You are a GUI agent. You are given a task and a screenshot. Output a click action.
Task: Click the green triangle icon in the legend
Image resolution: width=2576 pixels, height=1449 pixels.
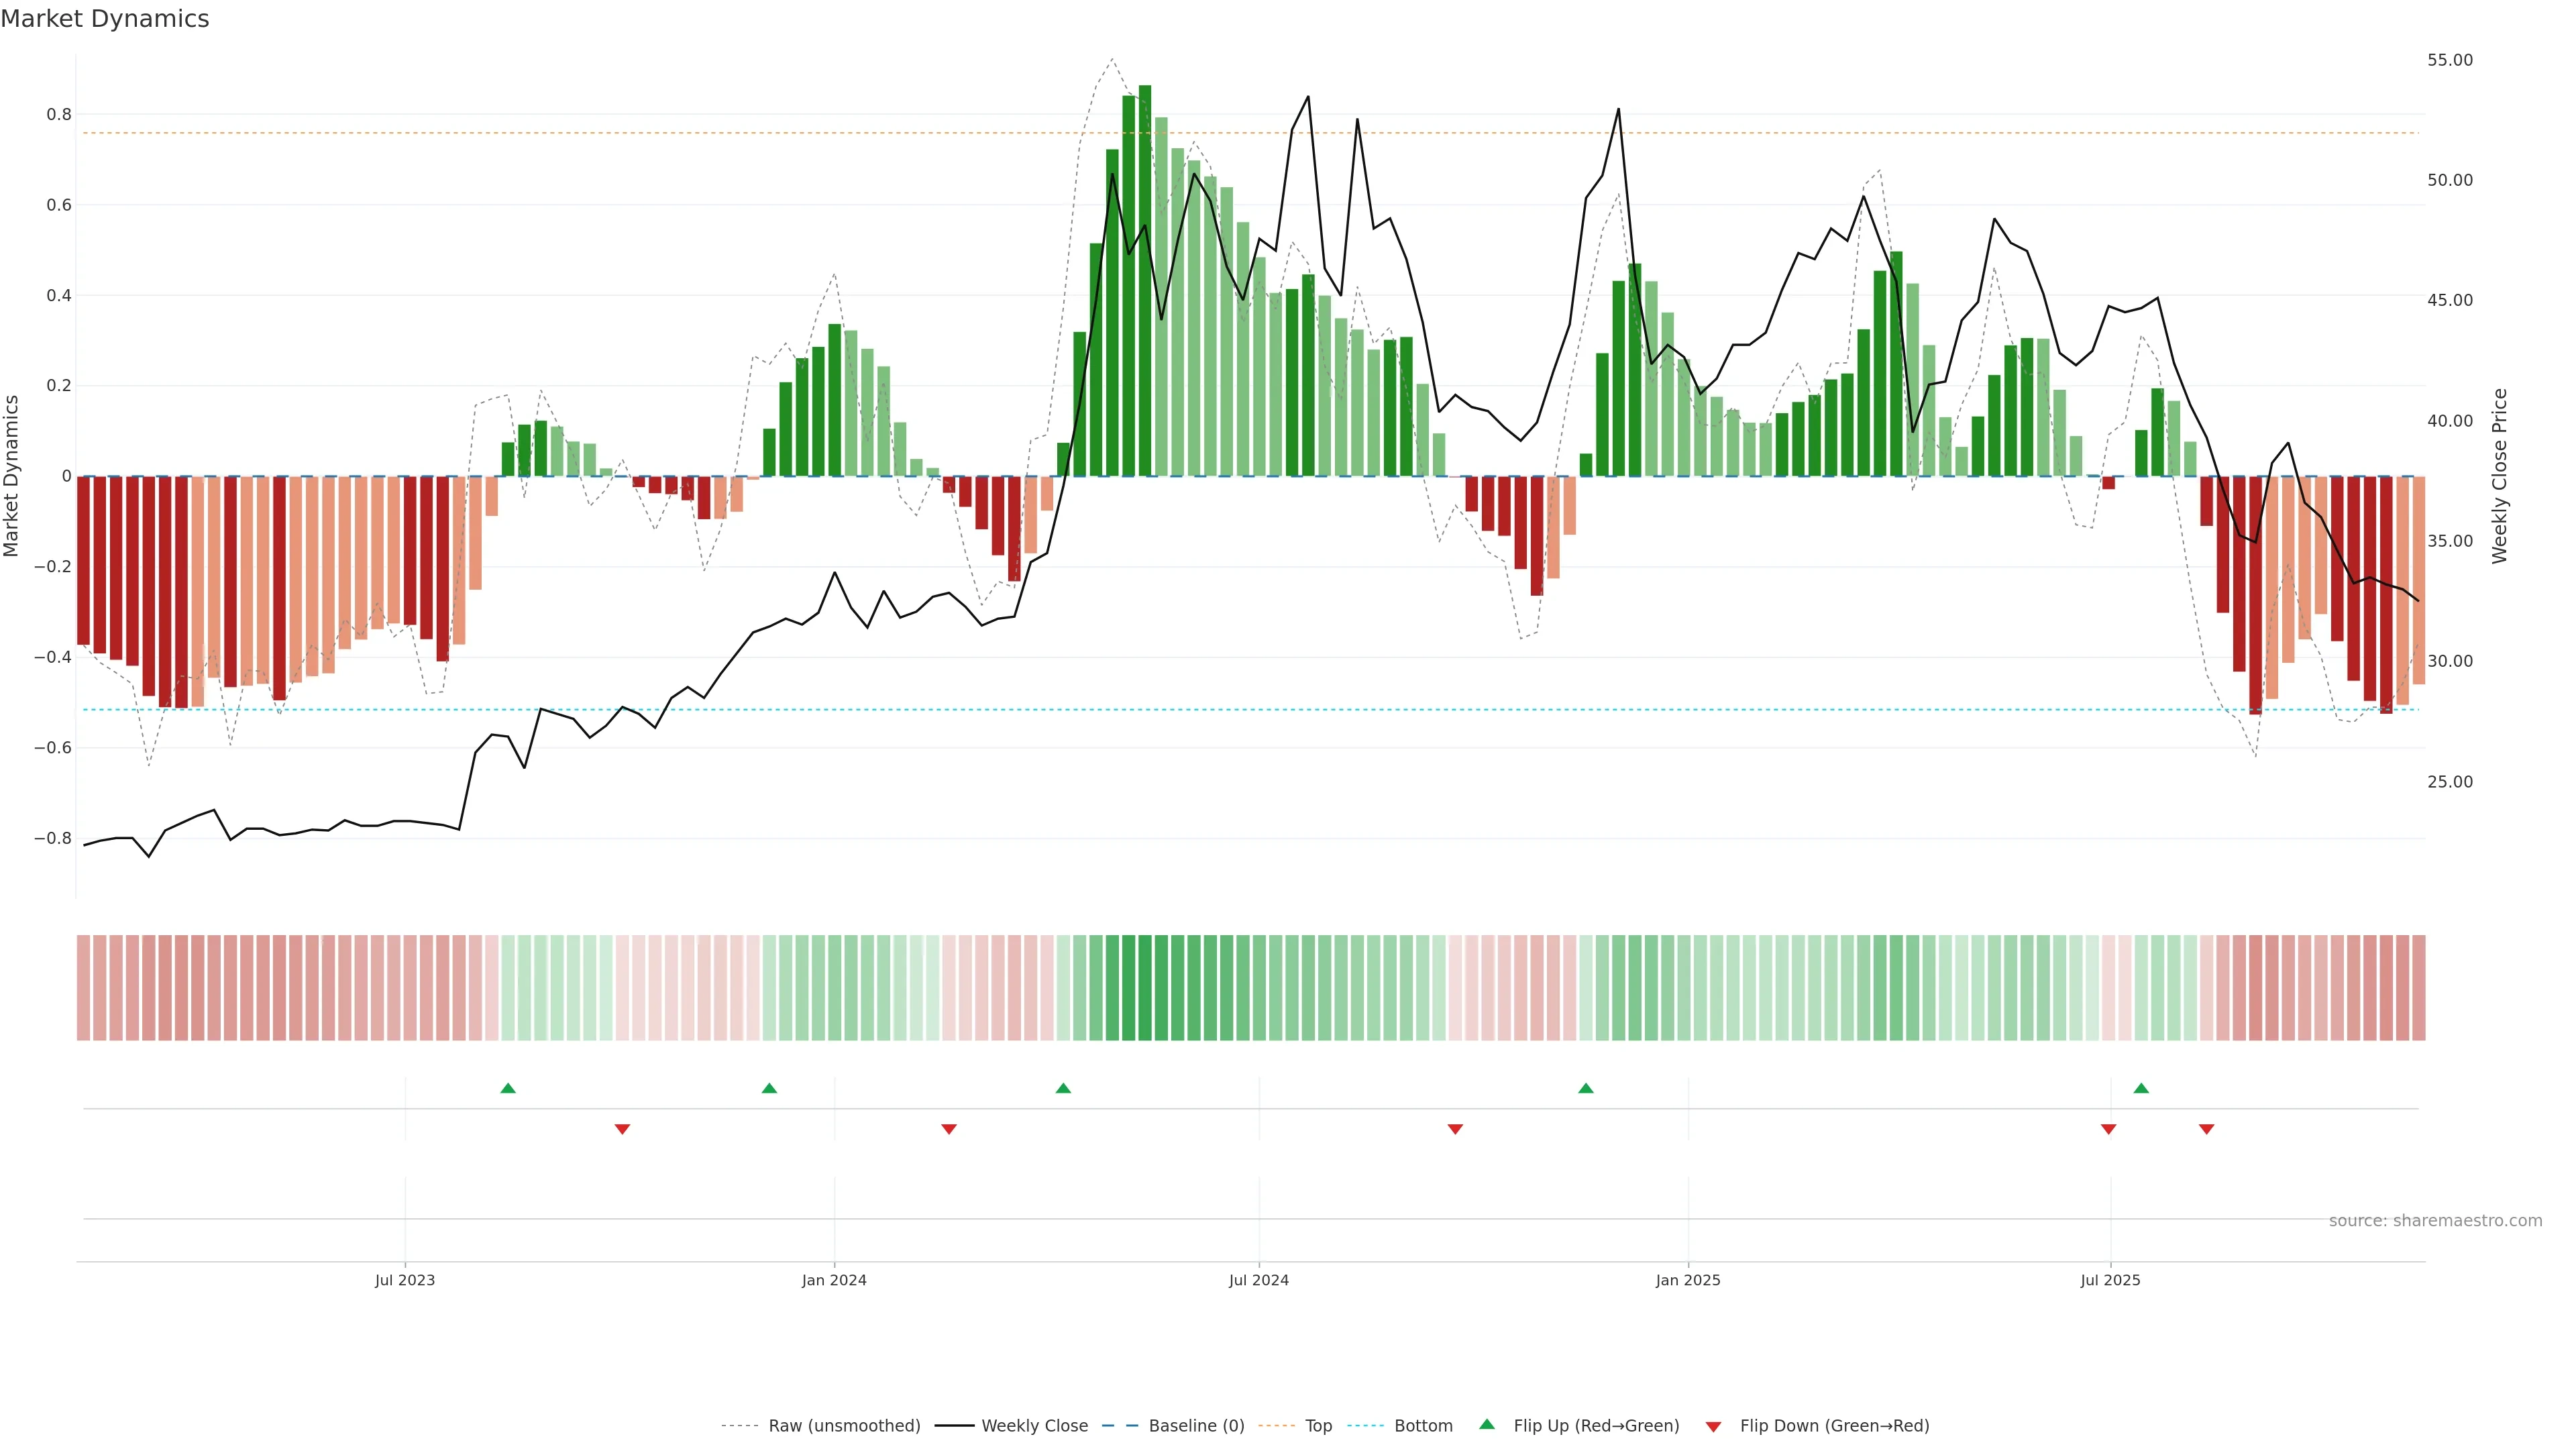(1487, 1424)
